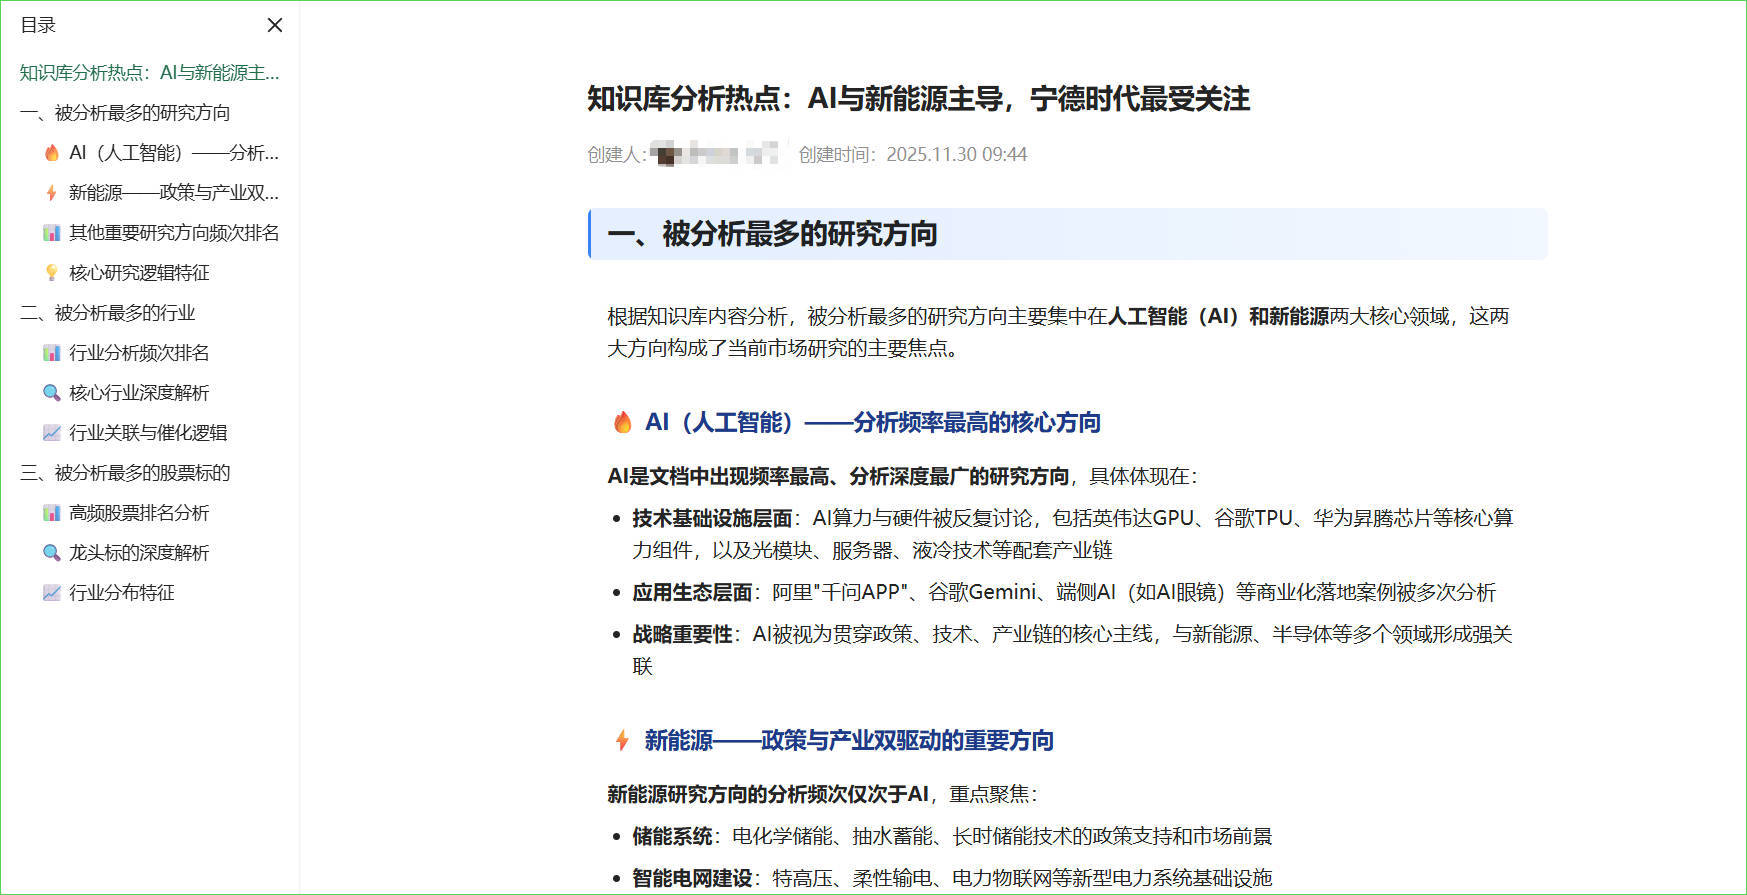Click the document title 知识库分析热点 heading

coord(918,98)
